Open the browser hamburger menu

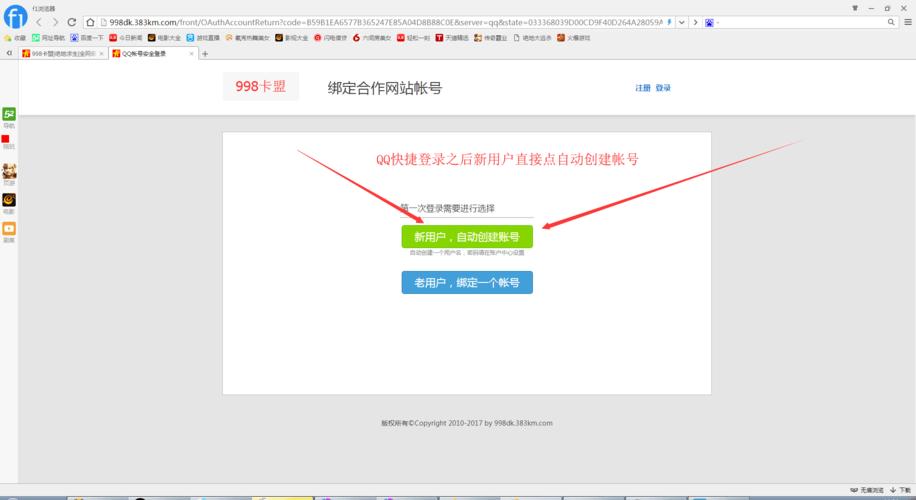coord(908,22)
